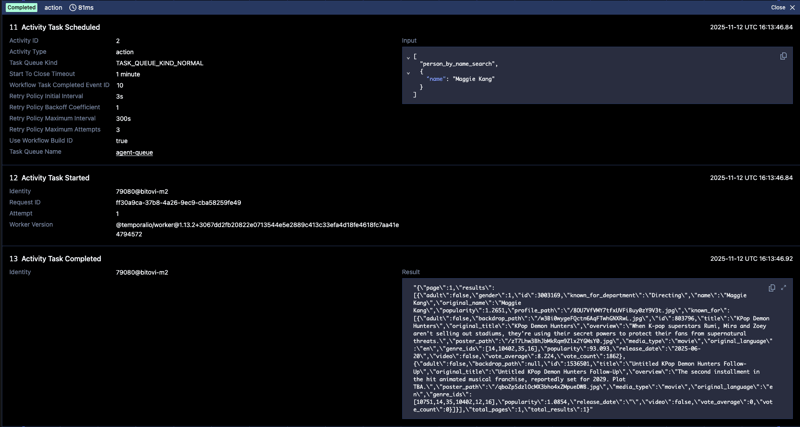Click the "Maggie Kong" value in Input
This screenshot has width=800, height=427.
[473, 79]
